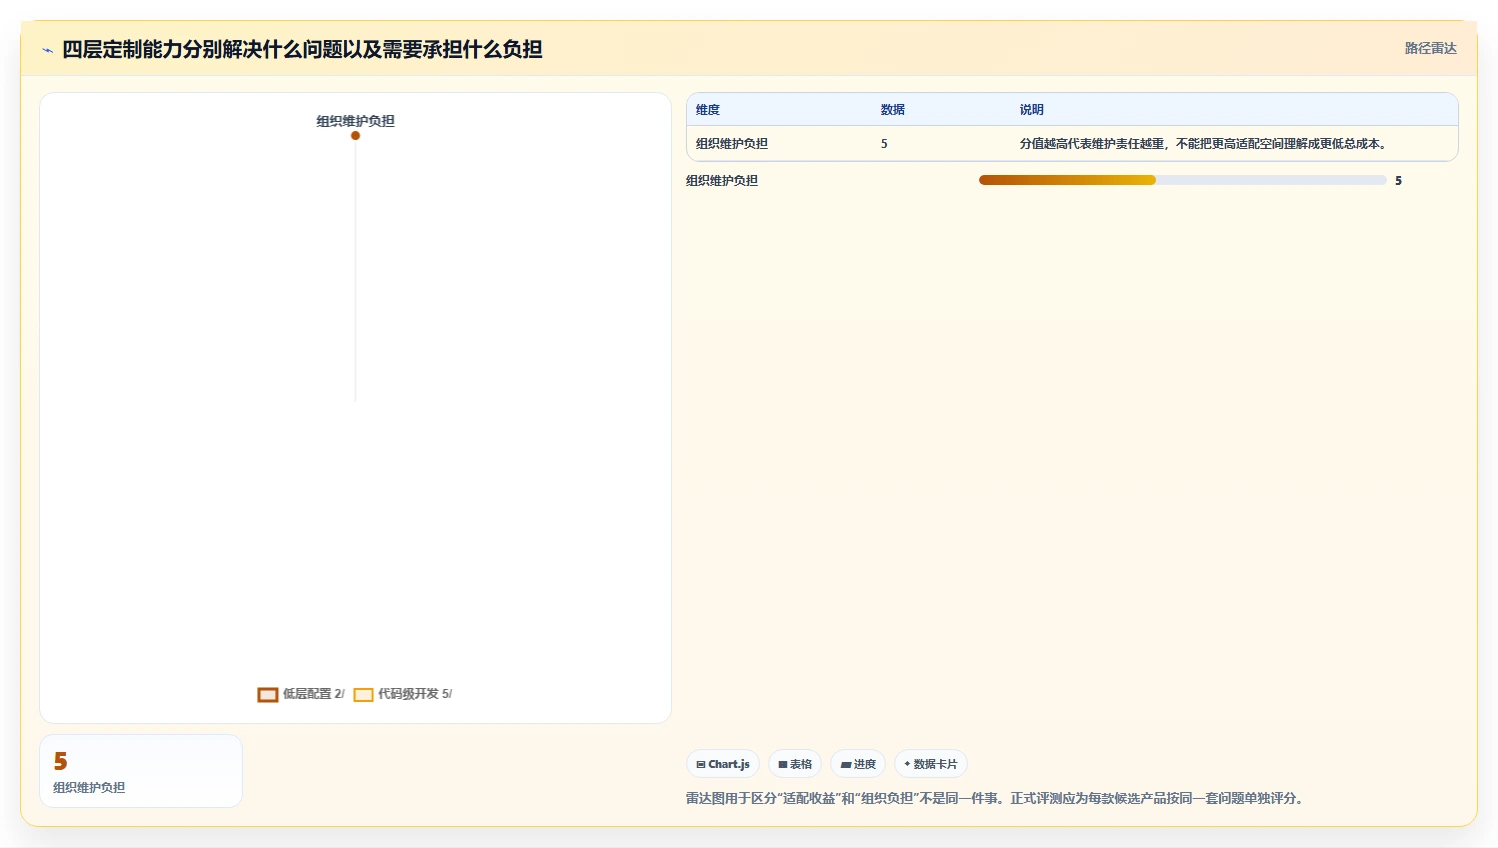
Task: Click the 组织维护负担 progress bar label
Action: coord(722,181)
